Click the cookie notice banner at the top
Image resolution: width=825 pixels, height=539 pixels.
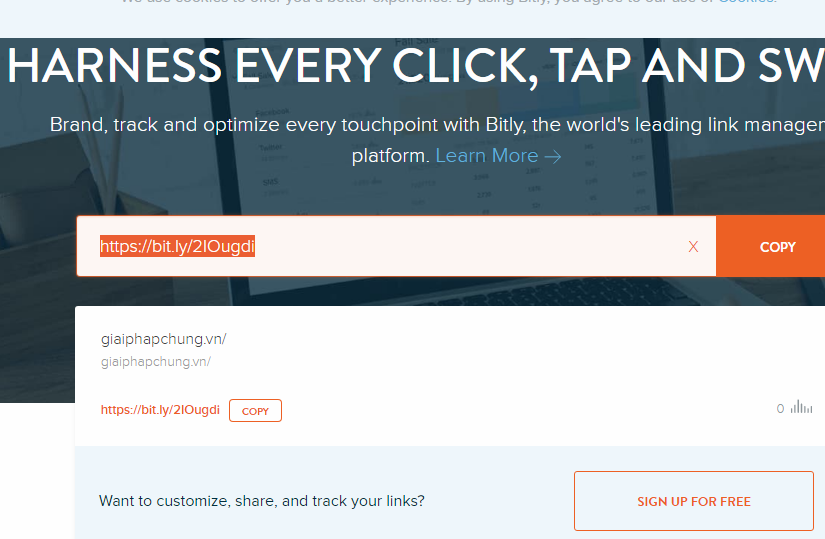[x=412, y=16]
